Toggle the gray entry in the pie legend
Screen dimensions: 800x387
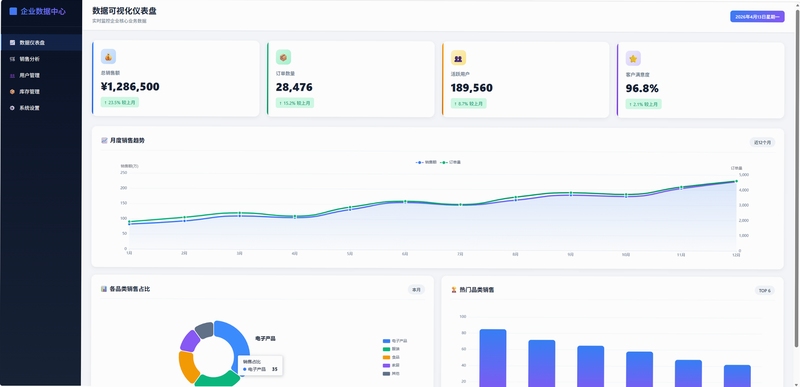[391, 373]
